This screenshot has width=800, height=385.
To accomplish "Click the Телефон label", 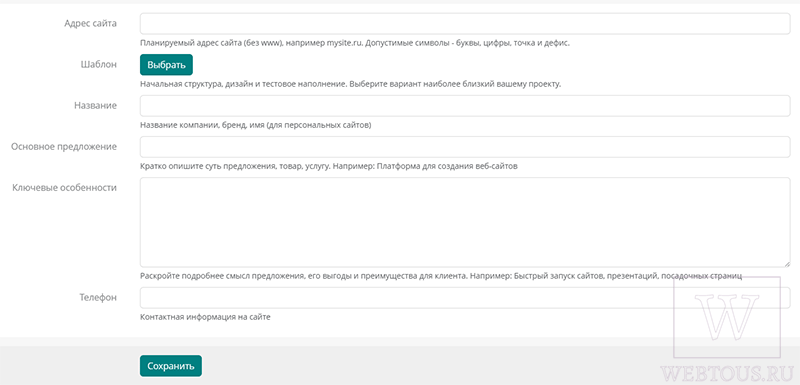I will 98,298.
